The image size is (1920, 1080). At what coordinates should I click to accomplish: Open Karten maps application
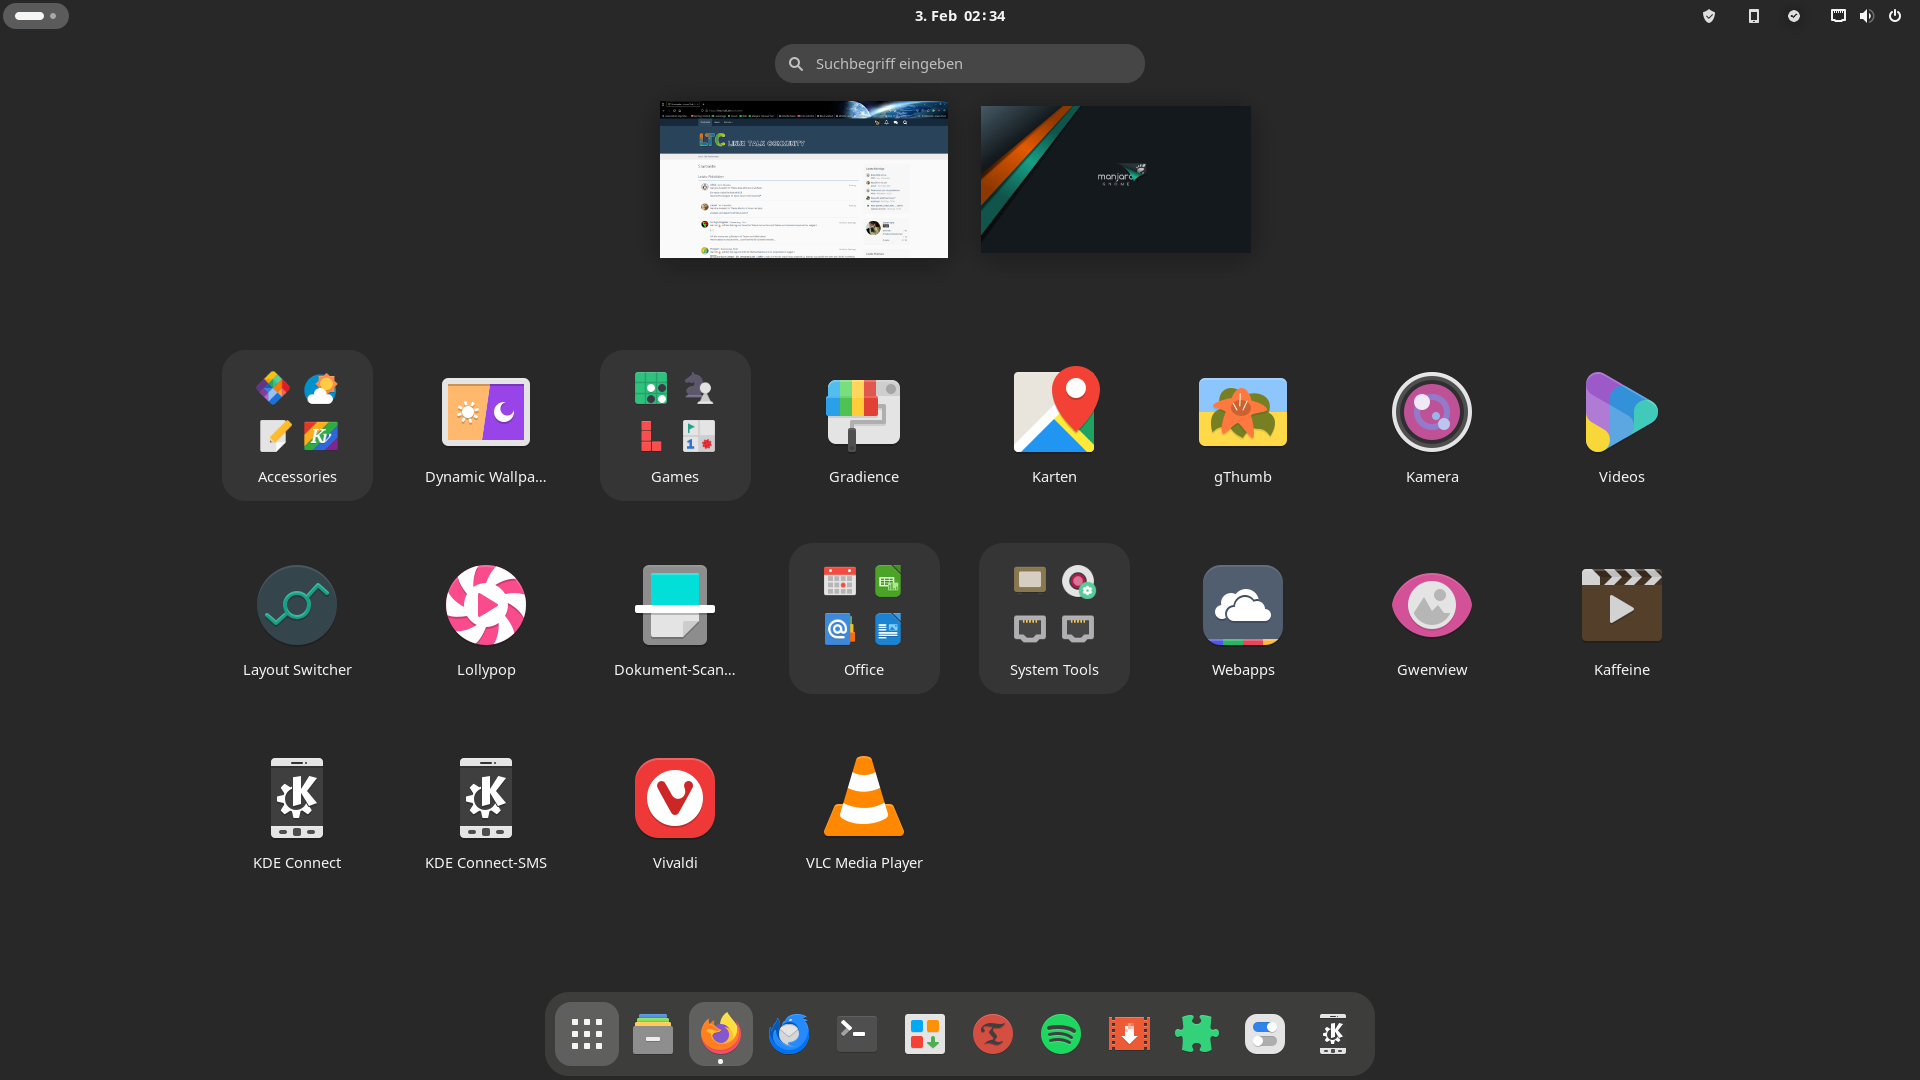pyautogui.click(x=1053, y=413)
